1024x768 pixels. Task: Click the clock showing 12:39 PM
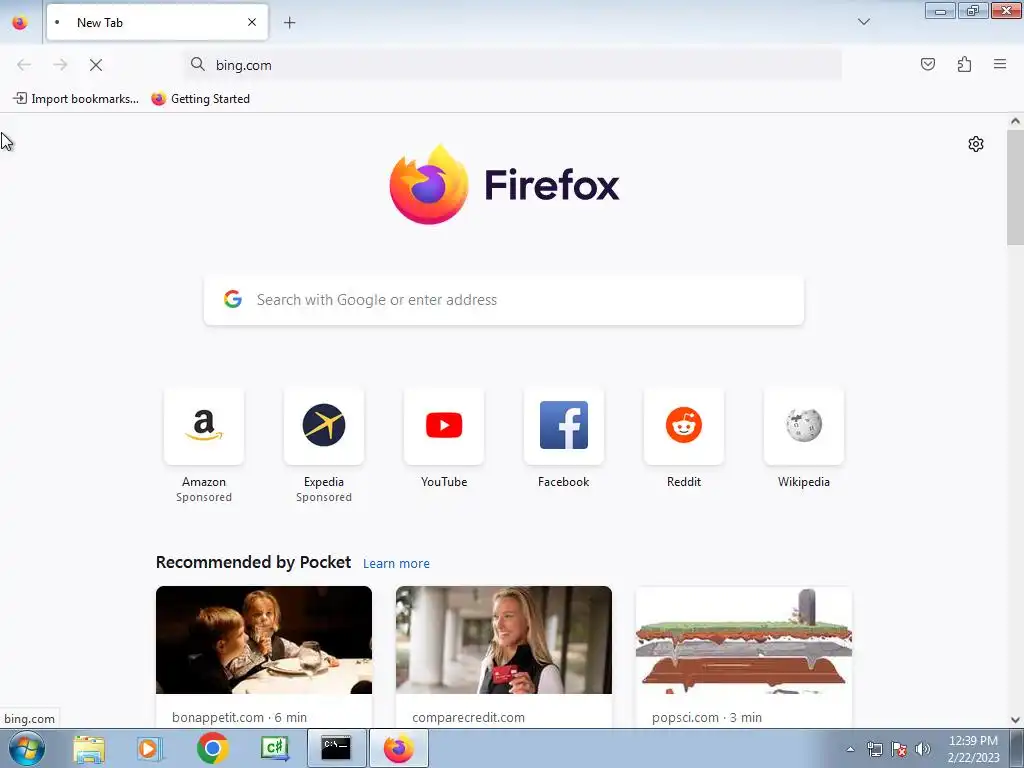coord(973,741)
